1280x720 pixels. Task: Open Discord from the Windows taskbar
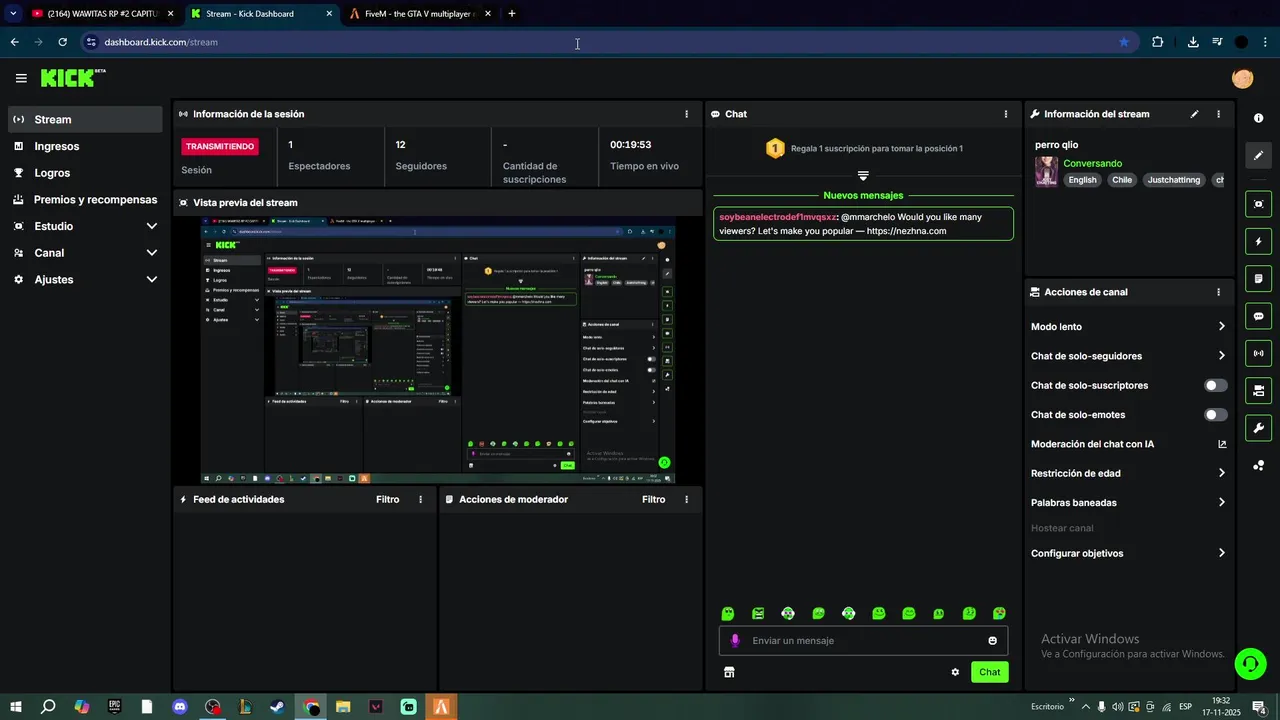(x=180, y=707)
